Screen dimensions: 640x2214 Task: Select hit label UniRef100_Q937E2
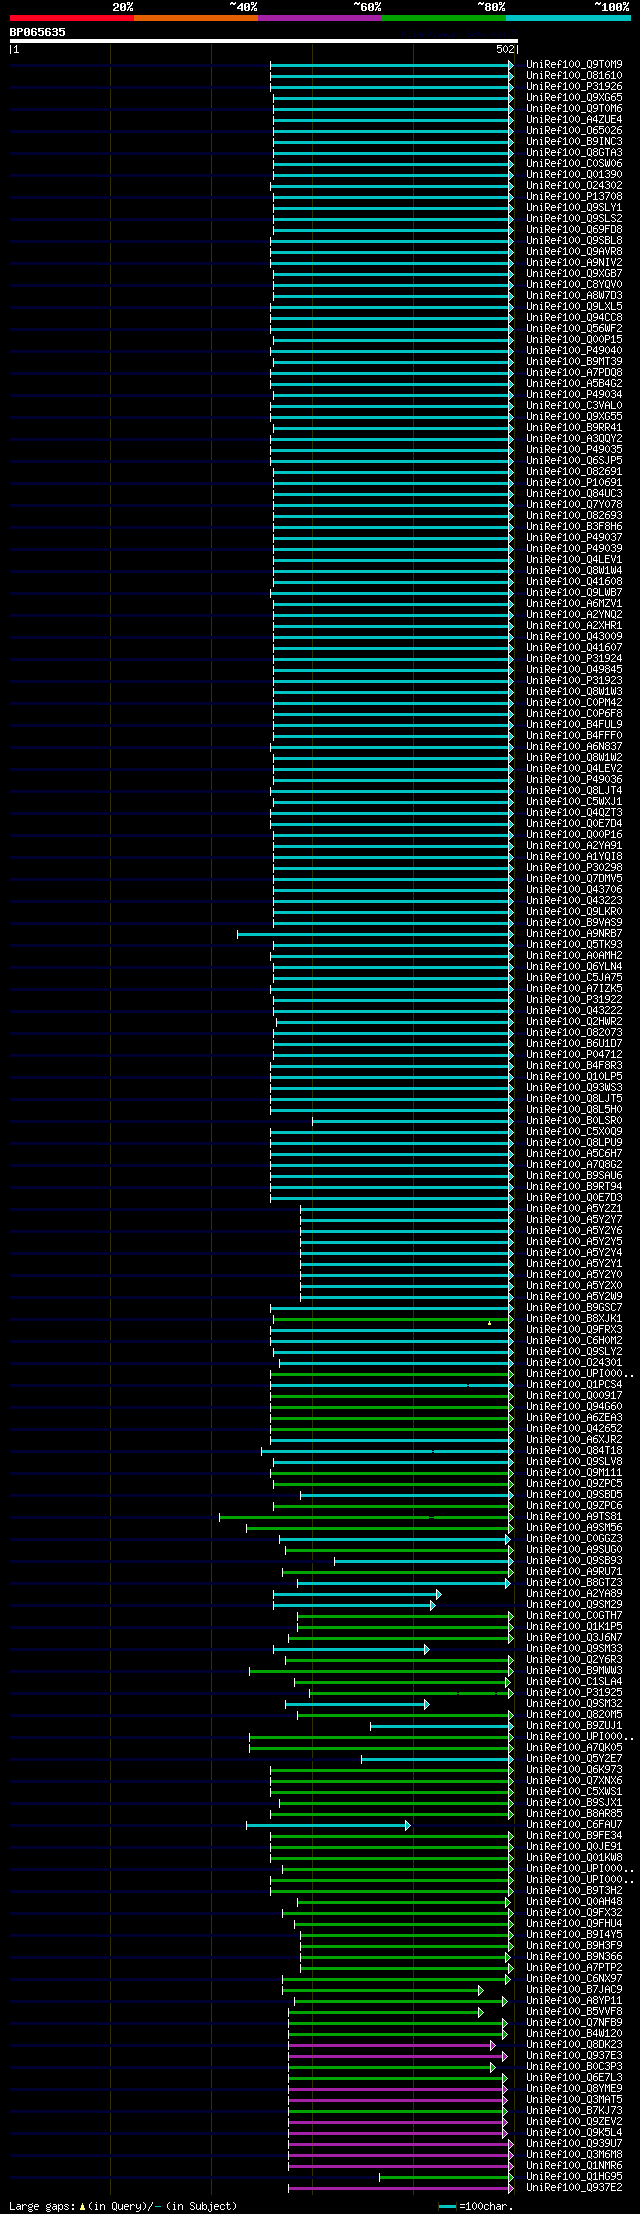tap(574, 2188)
